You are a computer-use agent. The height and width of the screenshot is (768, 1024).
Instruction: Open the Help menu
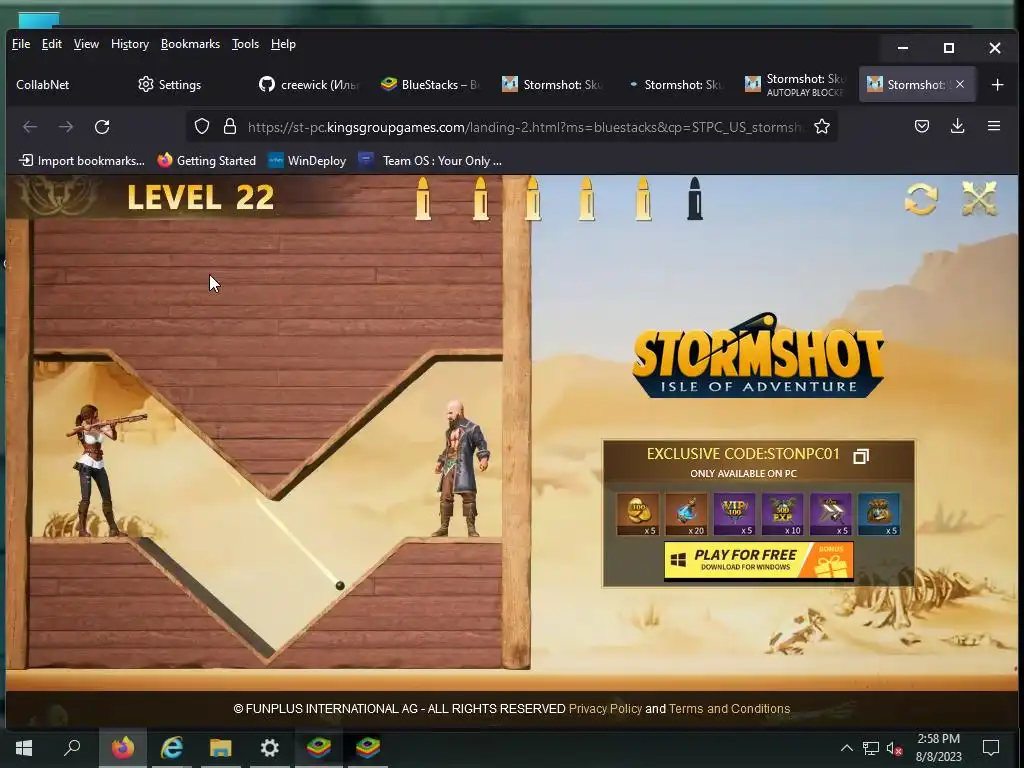click(x=283, y=44)
